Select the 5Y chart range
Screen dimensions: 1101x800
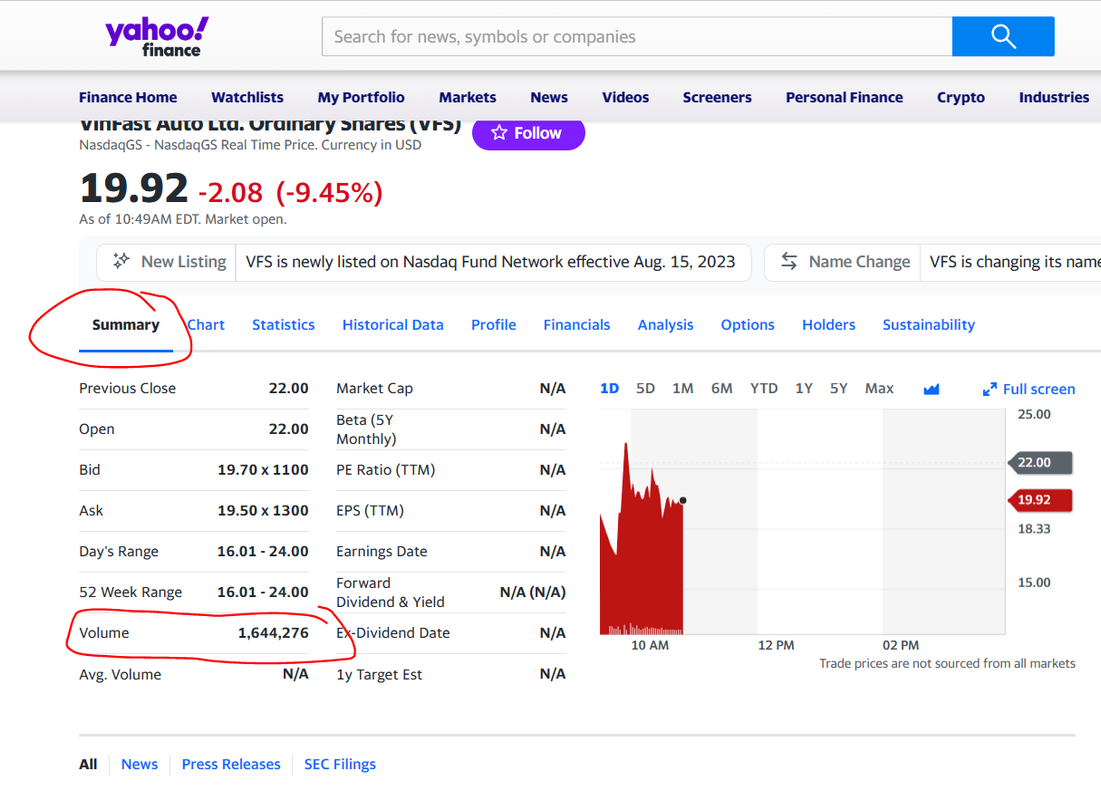[838, 388]
